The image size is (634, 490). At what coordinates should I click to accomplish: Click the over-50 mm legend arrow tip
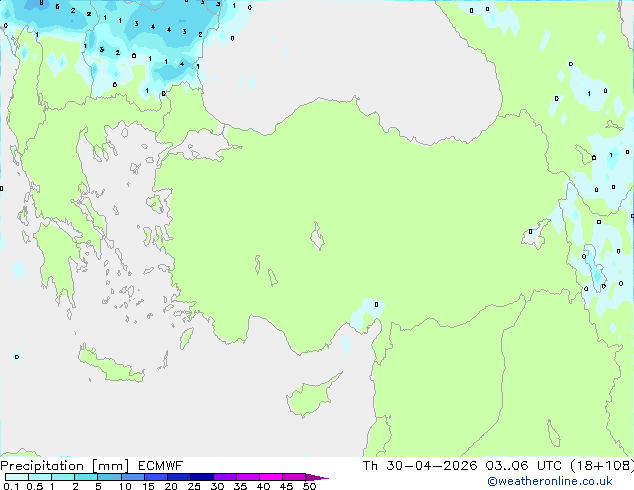[x=317, y=477]
